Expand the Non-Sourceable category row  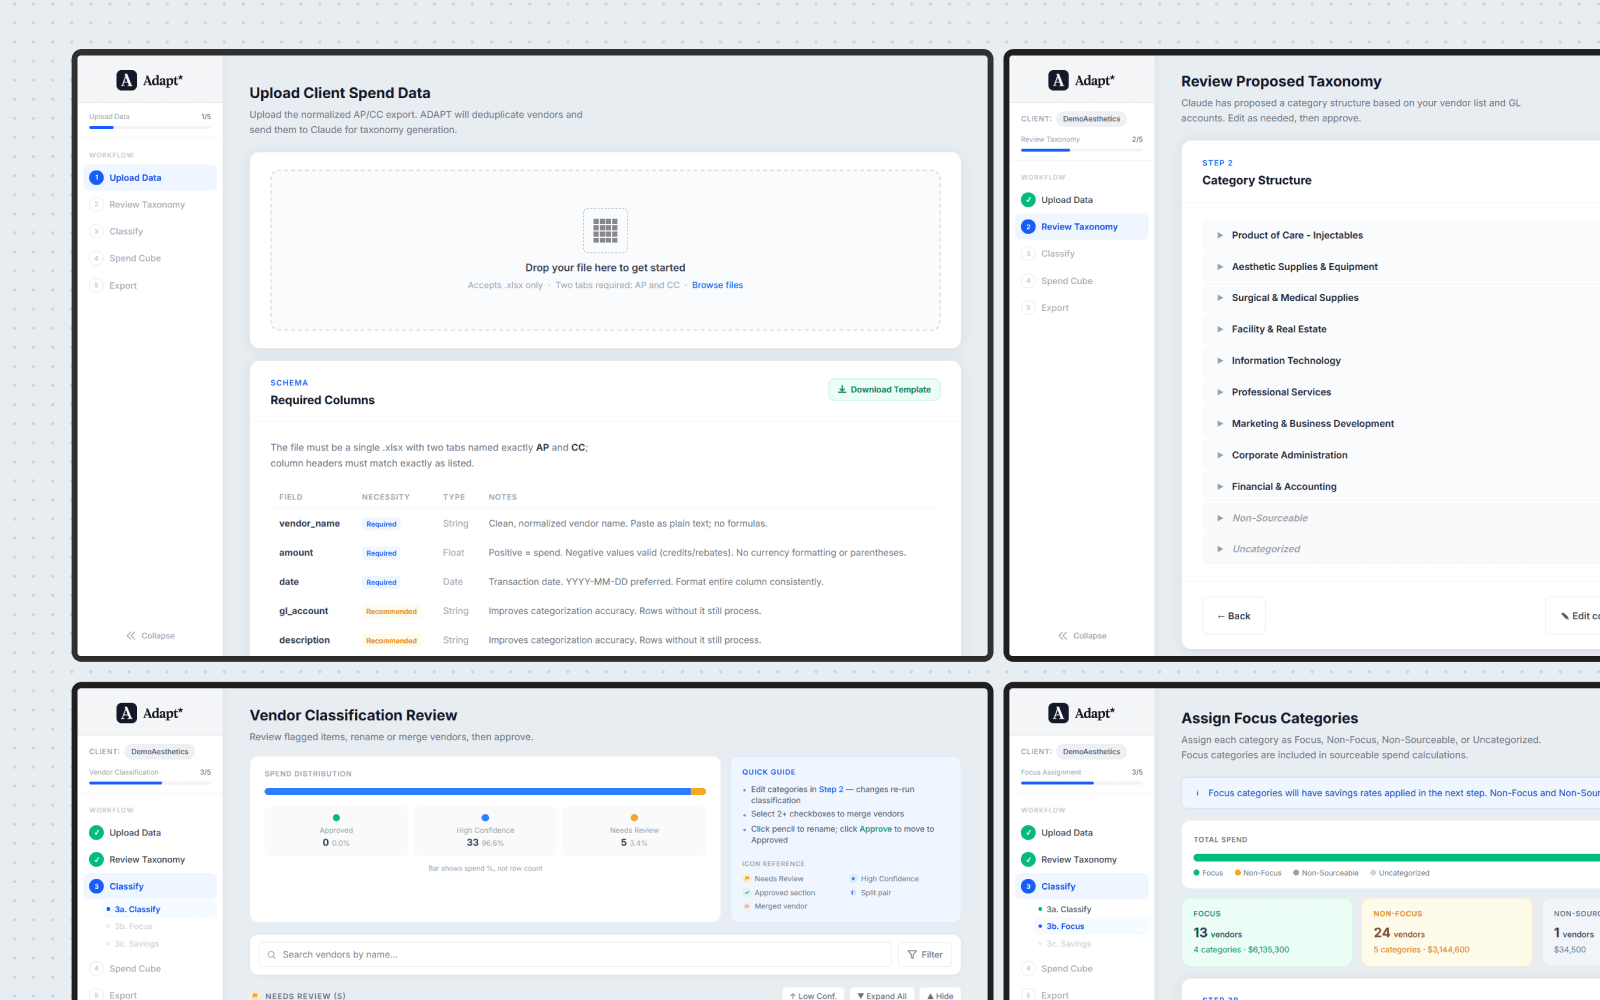click(1220, 518)
